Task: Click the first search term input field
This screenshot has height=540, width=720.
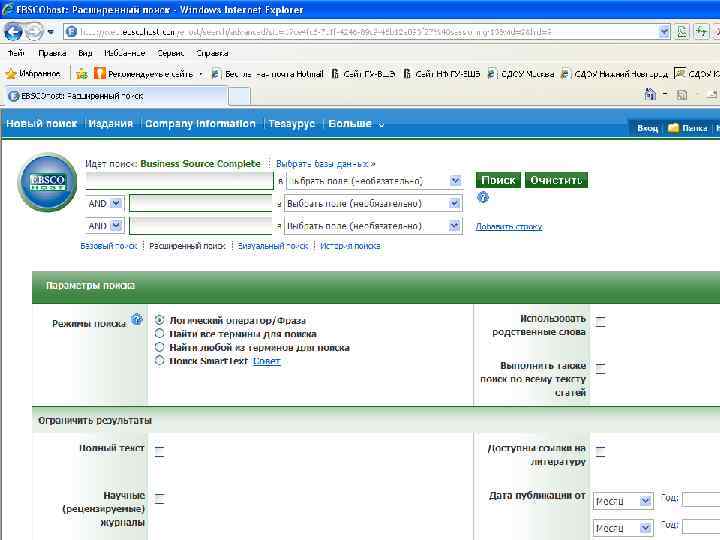Action: click(180, 180)
